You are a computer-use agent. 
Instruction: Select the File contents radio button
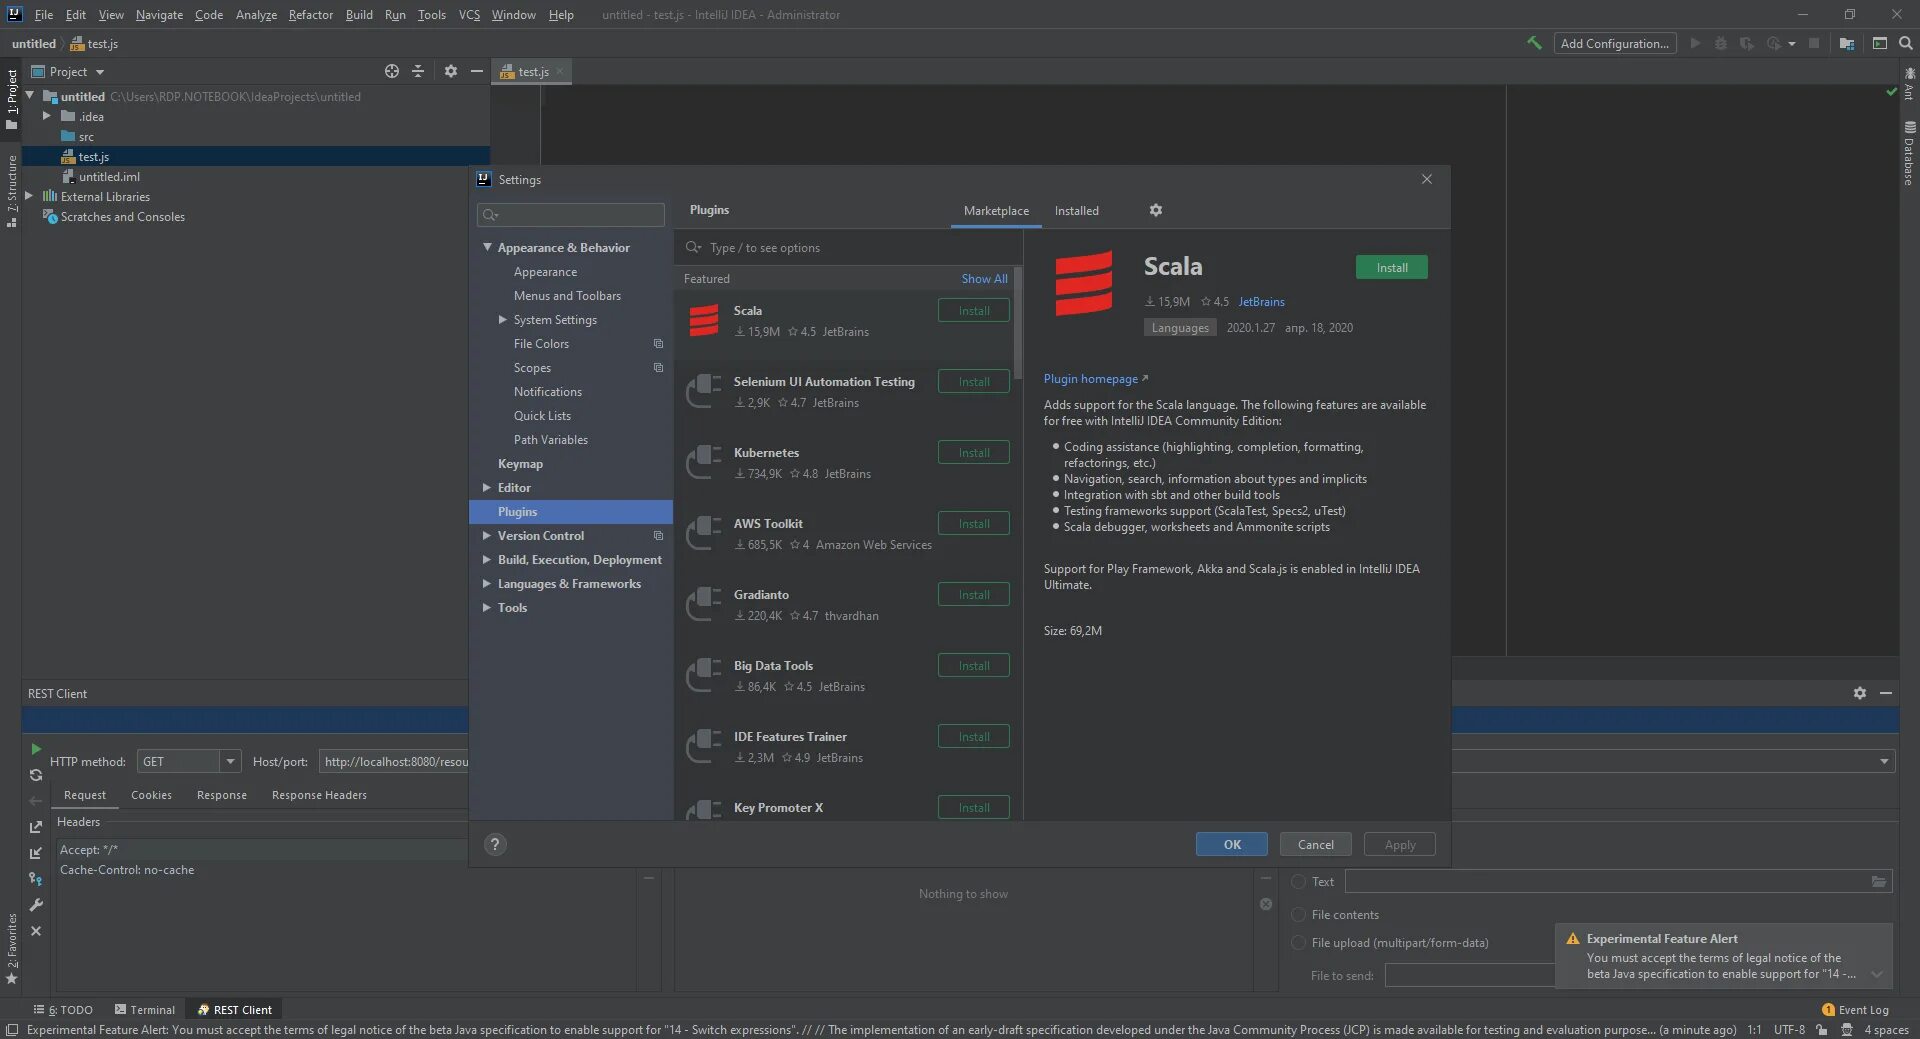pos(1298,914)
